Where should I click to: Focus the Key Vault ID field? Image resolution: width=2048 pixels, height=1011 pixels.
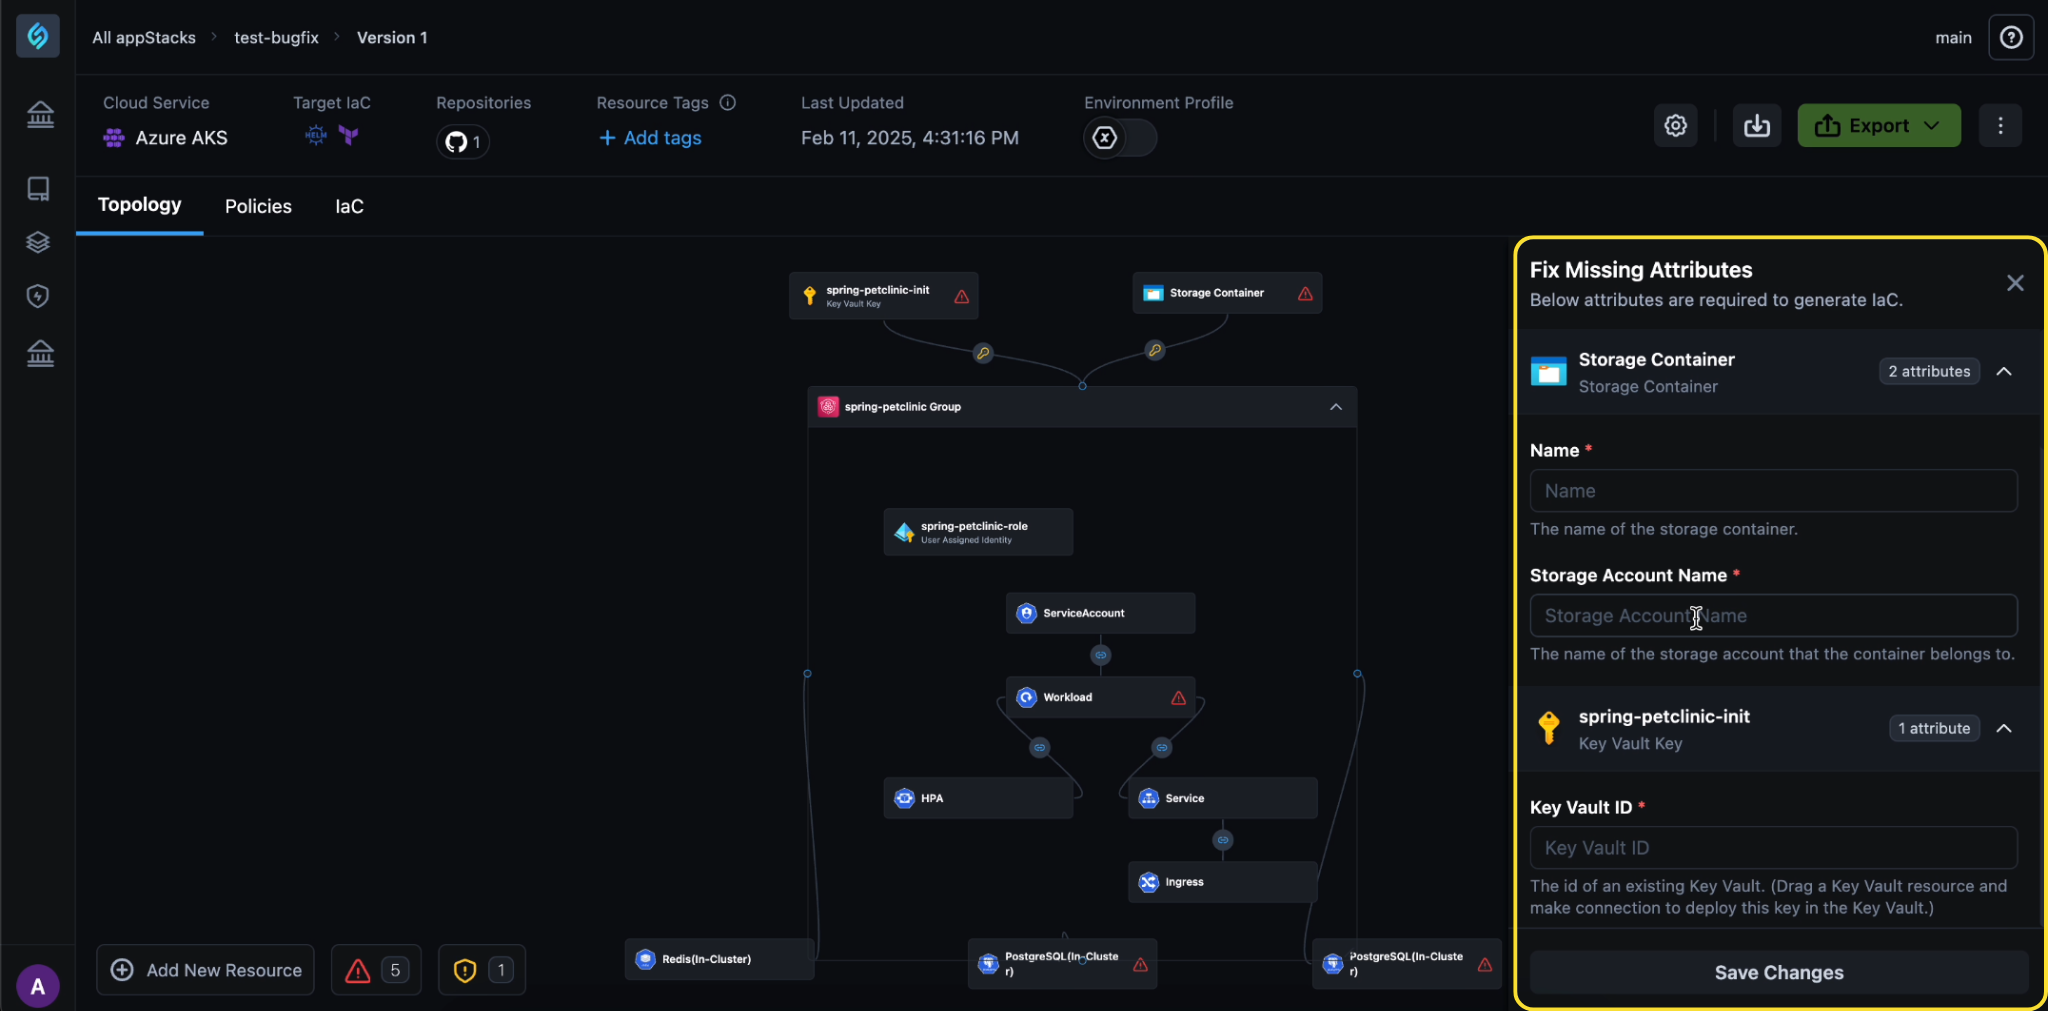point(1773,848)
